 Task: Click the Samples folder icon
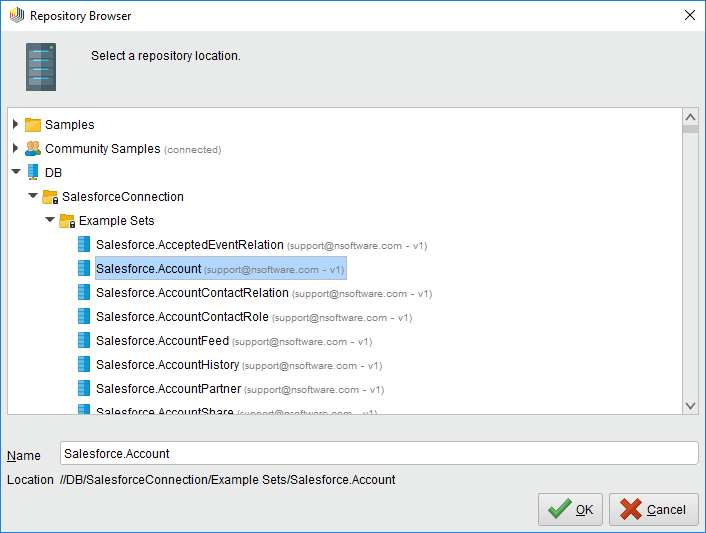(33, 125)
